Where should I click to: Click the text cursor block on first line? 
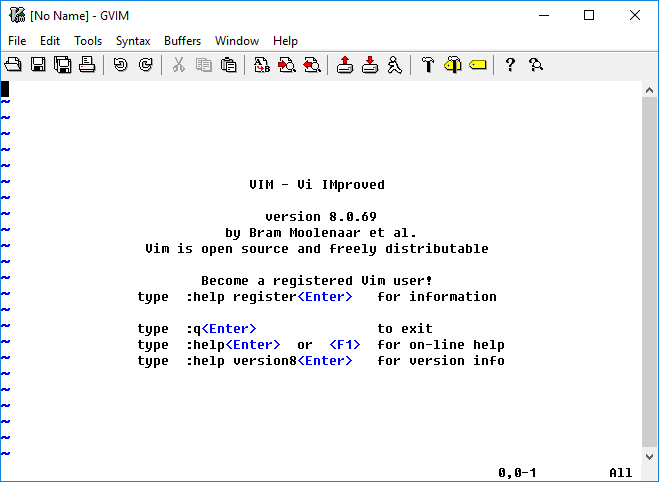pos(5,89)
